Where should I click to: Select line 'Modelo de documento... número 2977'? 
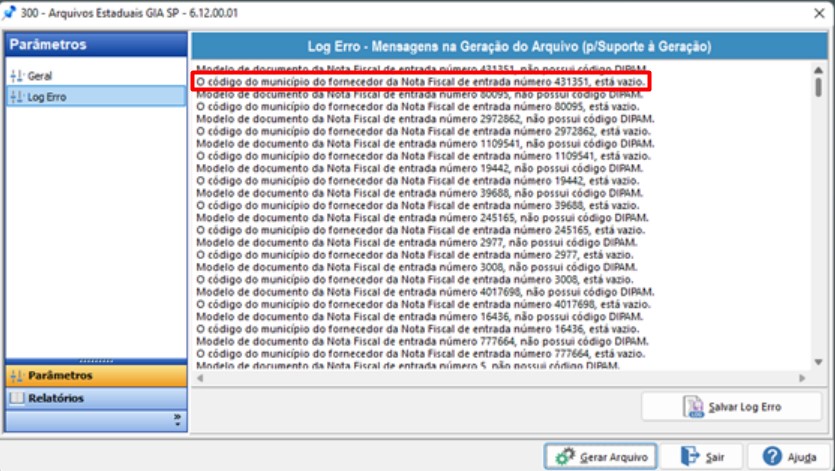[416, 242]
